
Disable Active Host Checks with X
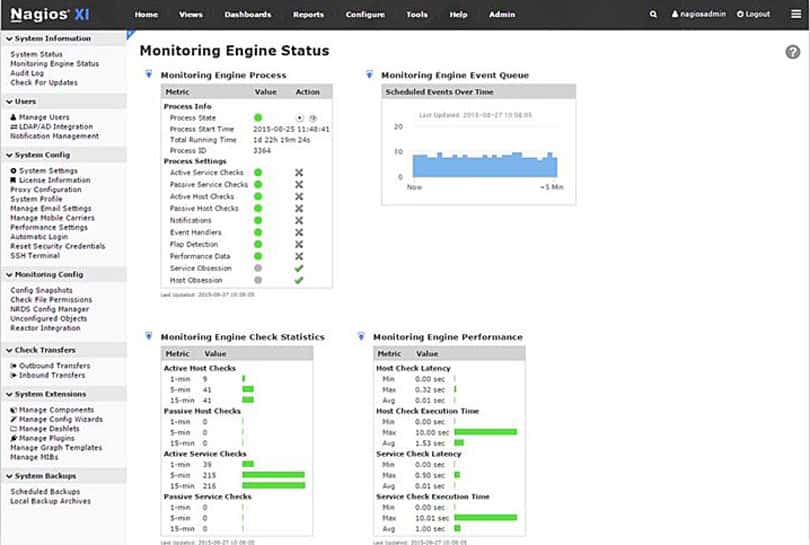[299, 196]
